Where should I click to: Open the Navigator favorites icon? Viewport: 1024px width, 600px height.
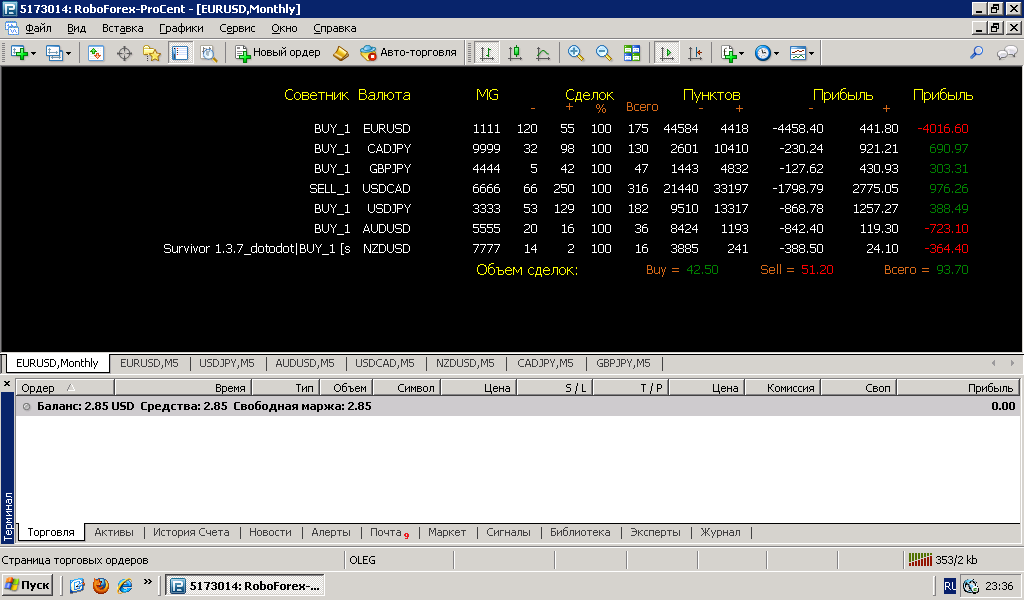152,53
